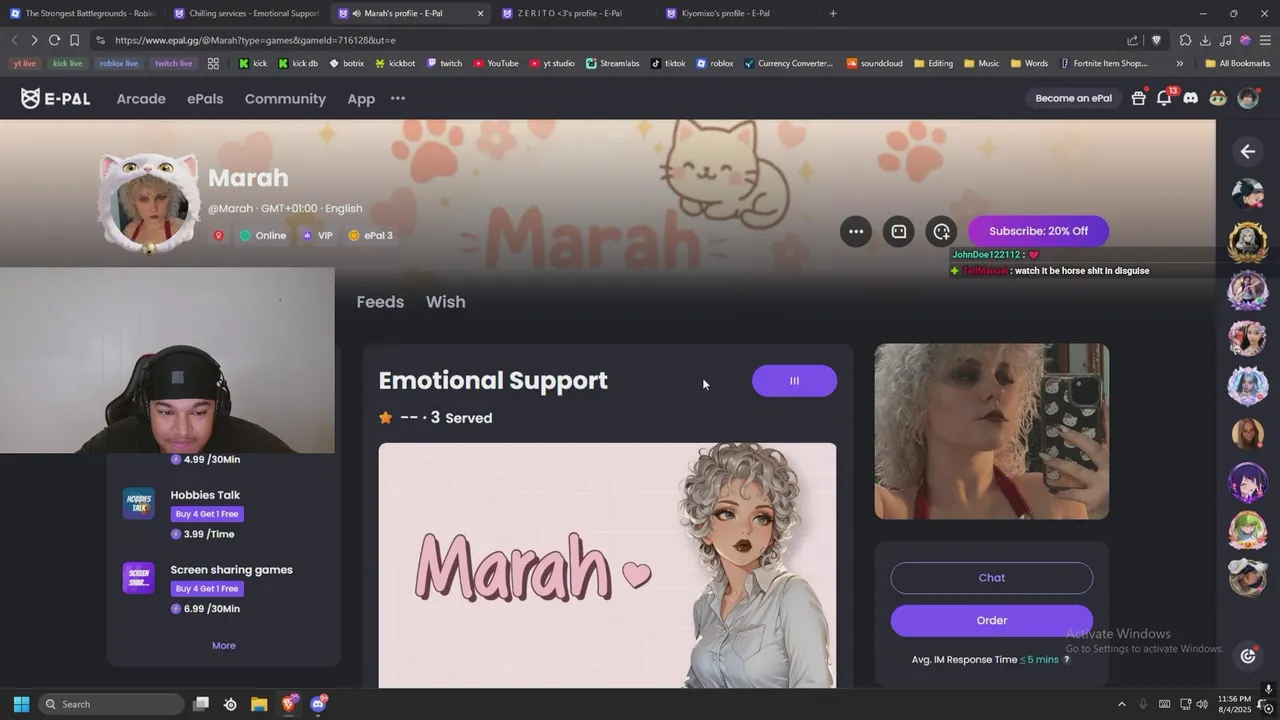
Task: Expand the services list with More
Action: pos(224,645)
